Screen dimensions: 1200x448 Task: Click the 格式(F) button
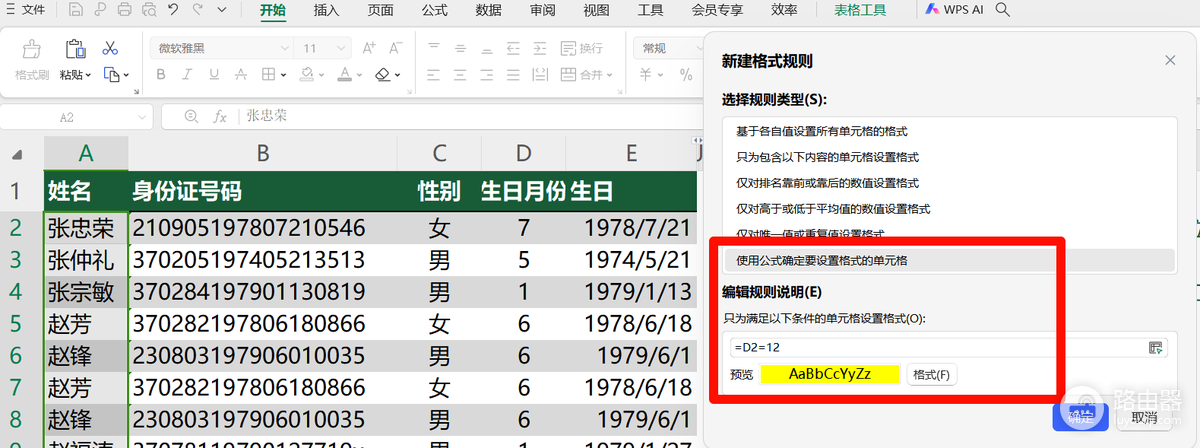[x=932, y=375]
